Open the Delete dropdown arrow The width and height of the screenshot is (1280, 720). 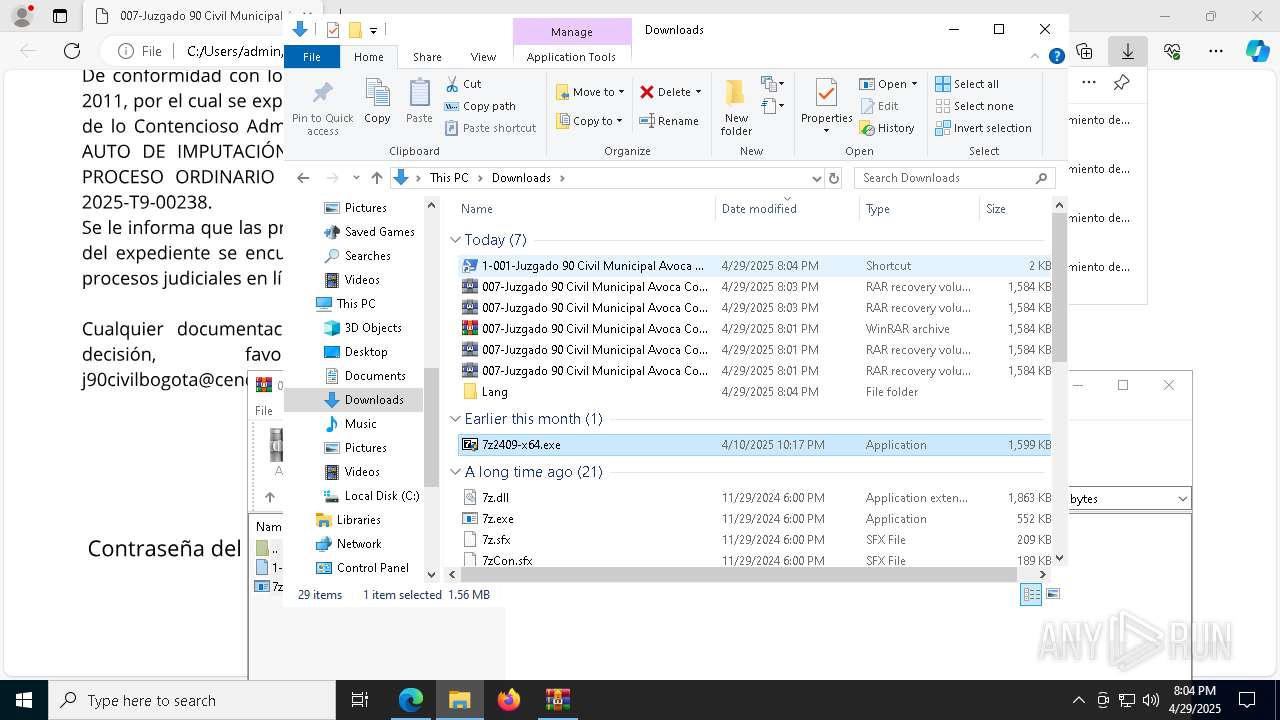698,92
